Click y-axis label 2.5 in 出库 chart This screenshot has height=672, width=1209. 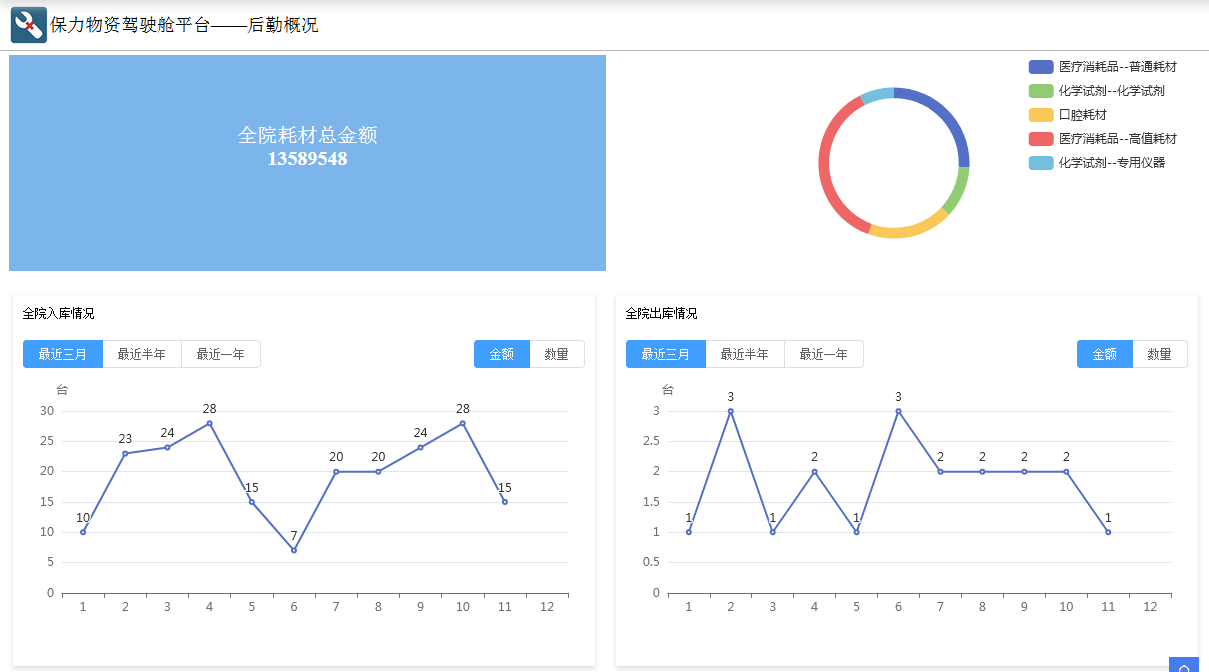650,441
